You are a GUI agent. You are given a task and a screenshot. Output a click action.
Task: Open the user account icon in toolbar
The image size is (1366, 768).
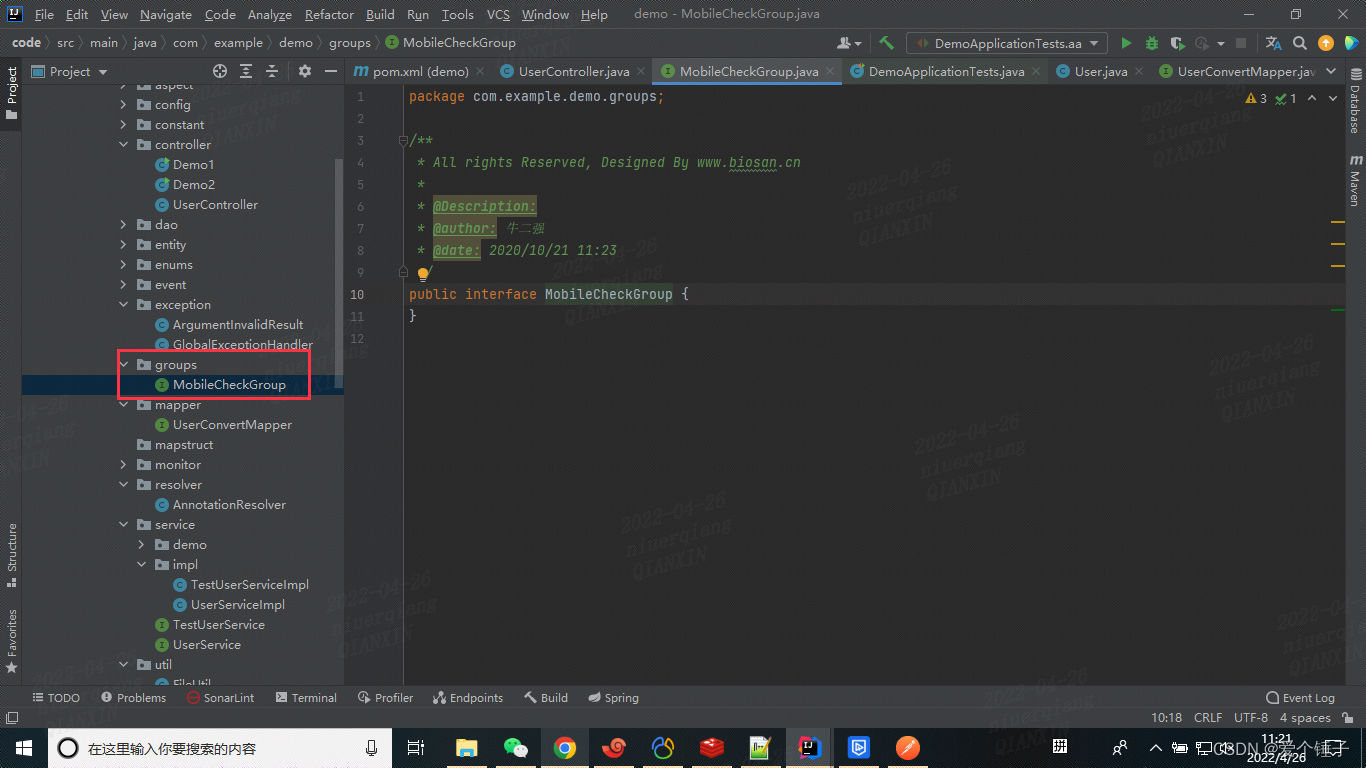(x=850, y=43)
